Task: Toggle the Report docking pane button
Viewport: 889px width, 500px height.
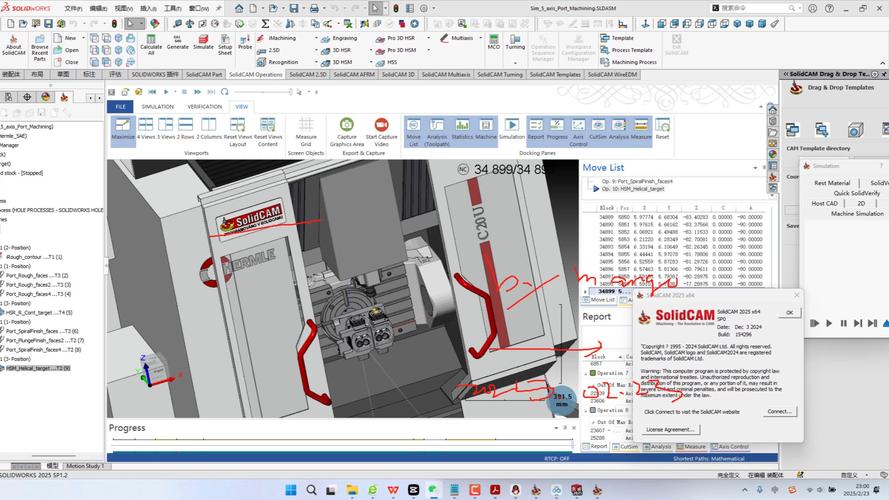Action: click(536, 129)
